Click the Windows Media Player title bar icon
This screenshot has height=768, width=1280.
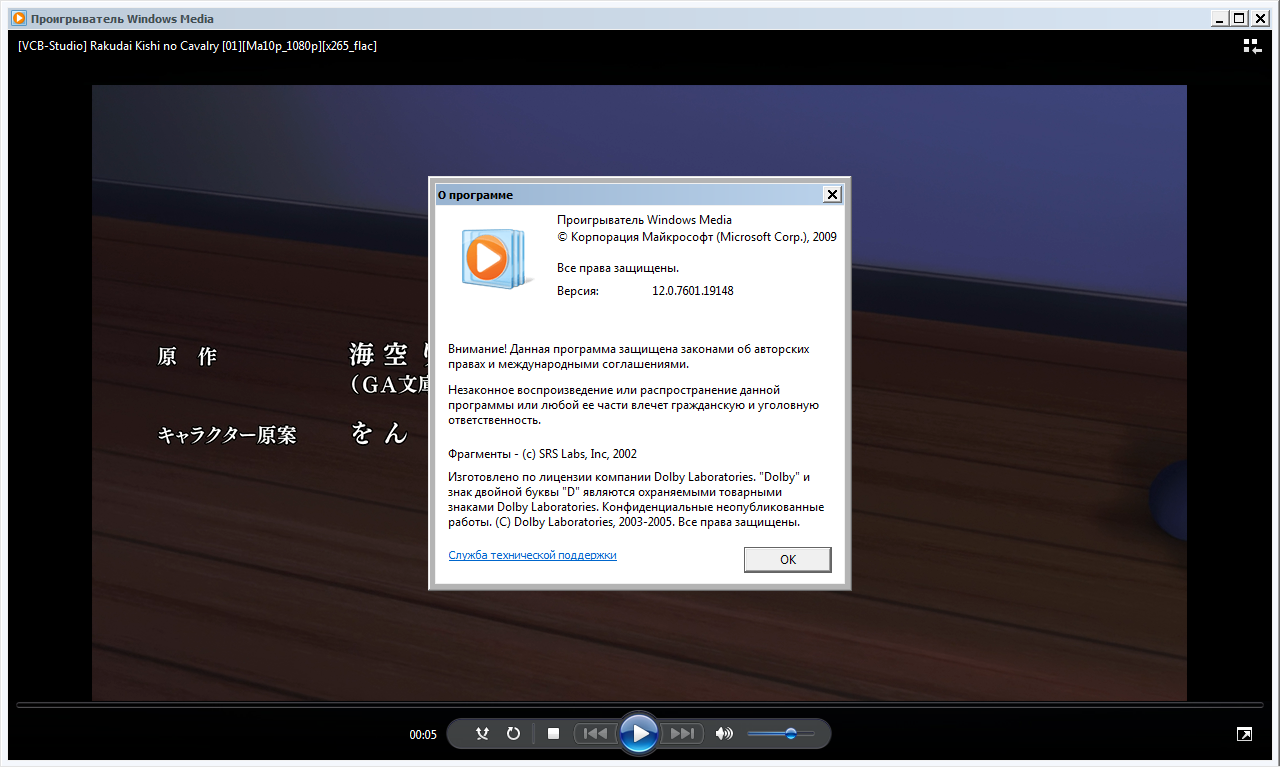[x=18, y=18]
